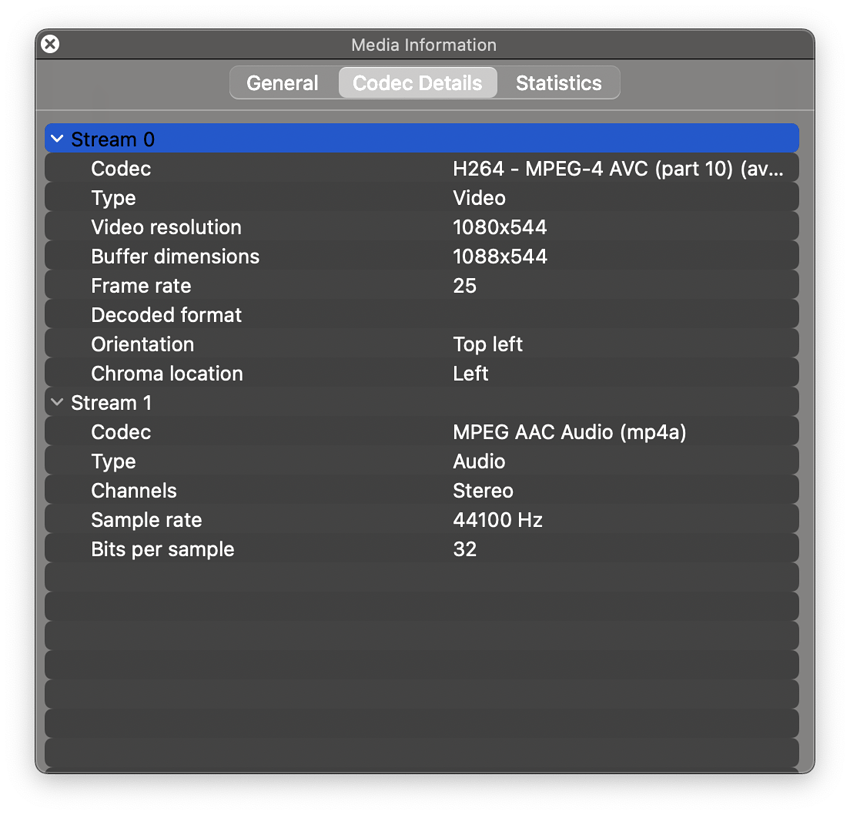Click the Sample rate row
This screenshot has width=850, height=814.
tap(146, 520)
